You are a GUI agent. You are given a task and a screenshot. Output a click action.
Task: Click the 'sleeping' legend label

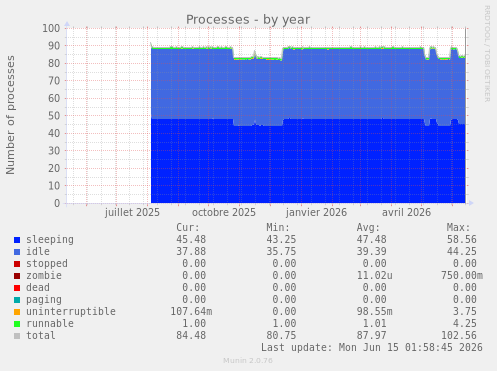click(50, 240)
